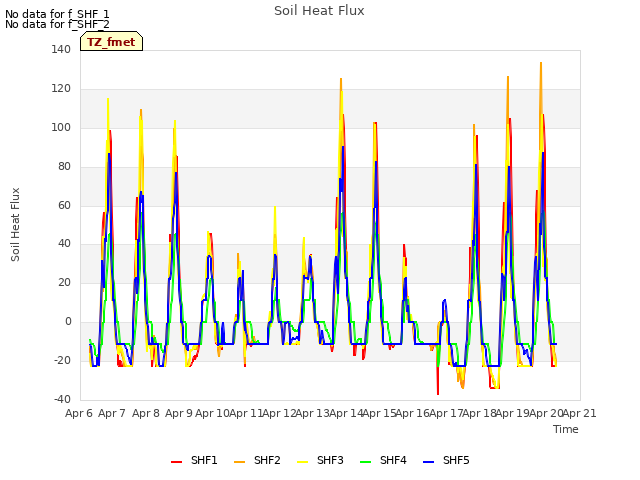The width and height of the screenshot is (640, 480).
Task: Click the Apr 9 x-axis tick label
Action: pos(179,413)
